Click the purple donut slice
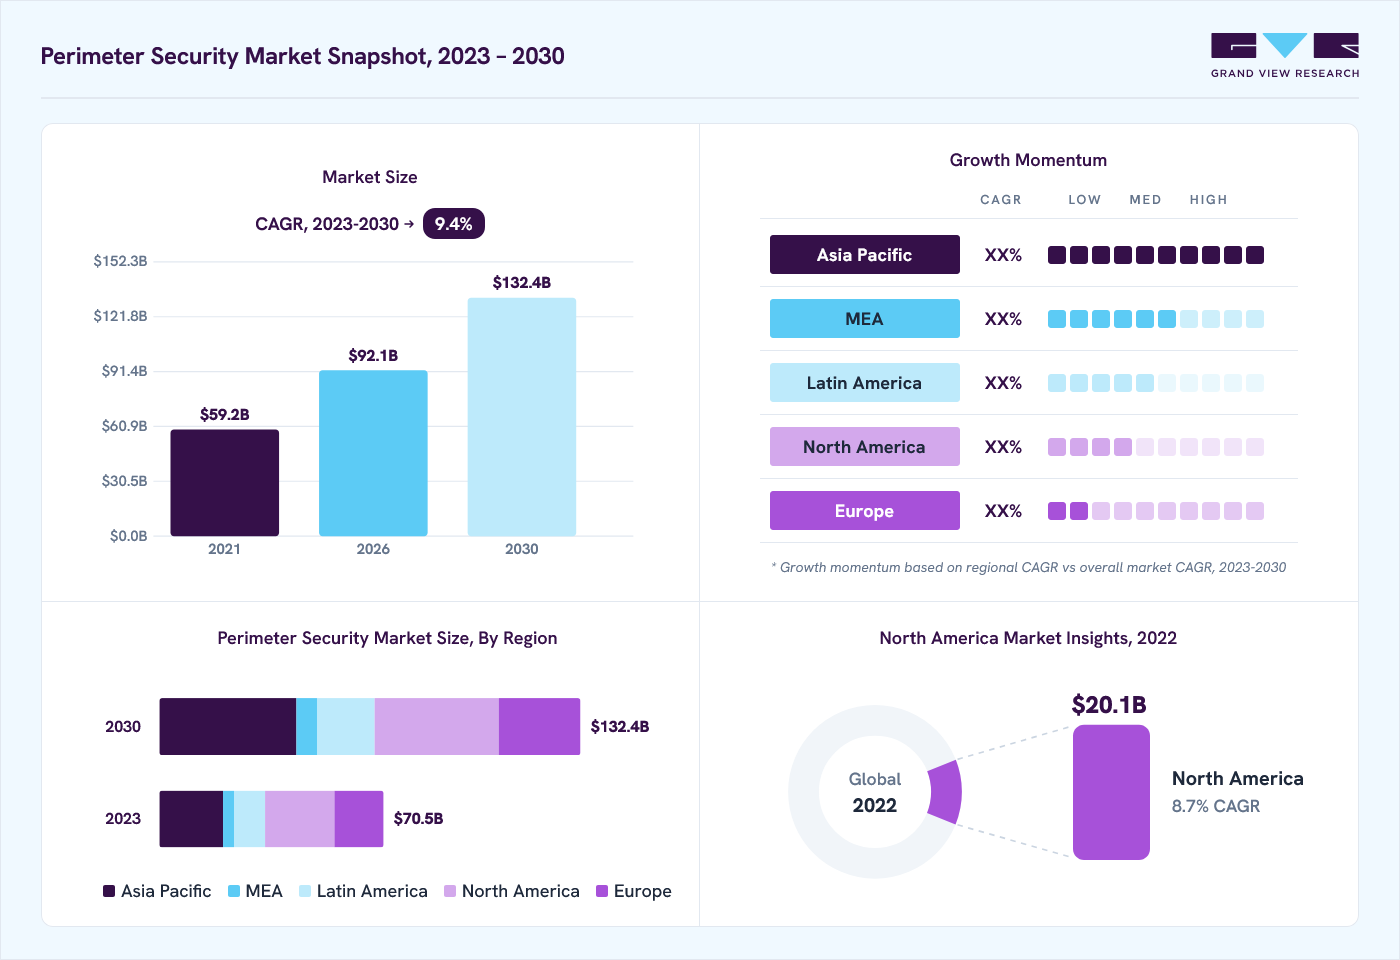This screenshot has width=1400, height=960. (946, 792)
